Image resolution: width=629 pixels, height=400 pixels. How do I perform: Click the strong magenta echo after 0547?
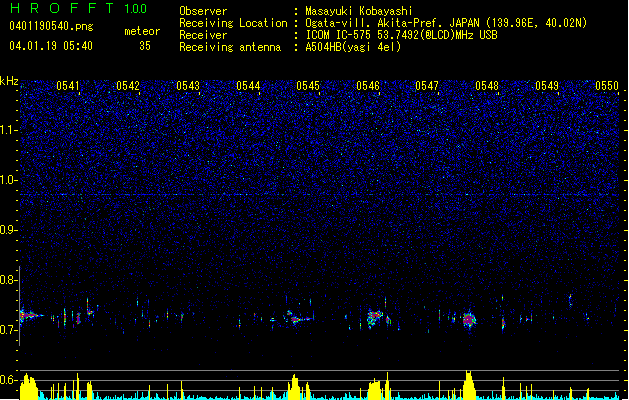click(469, 320)
